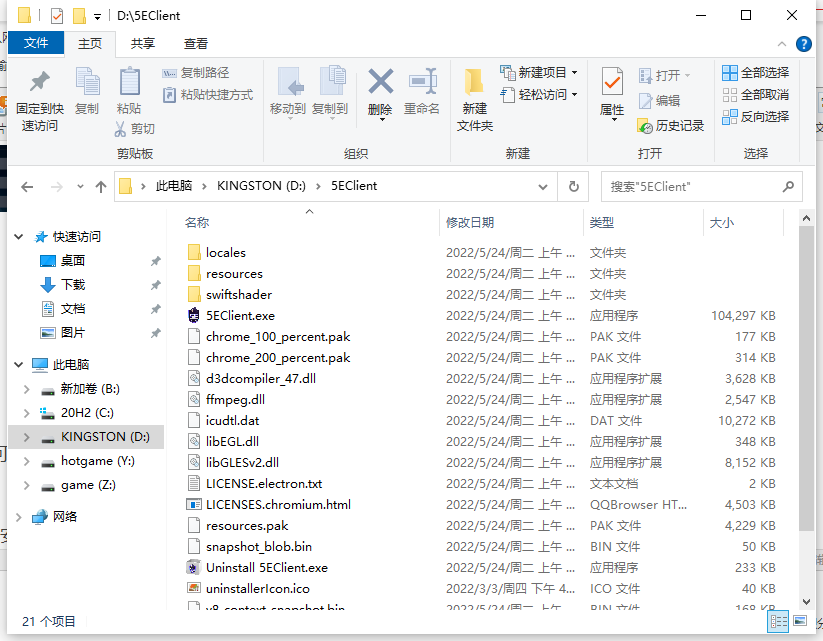Click the New folder (新建文件夹) icon
Viewport: 823px width, 641px height.
pos(474,83)
